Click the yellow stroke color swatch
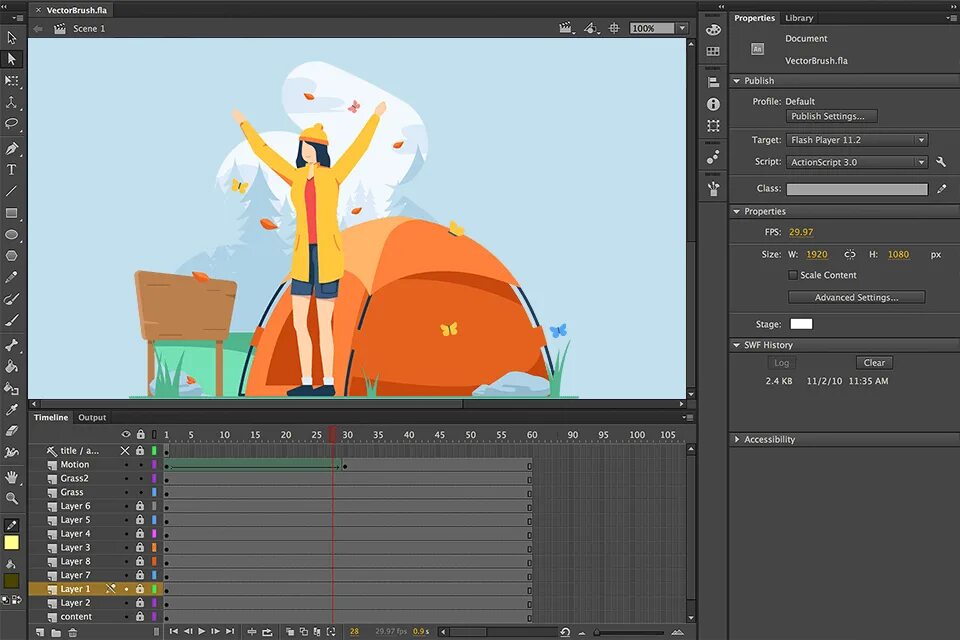 tap(12, 543)
